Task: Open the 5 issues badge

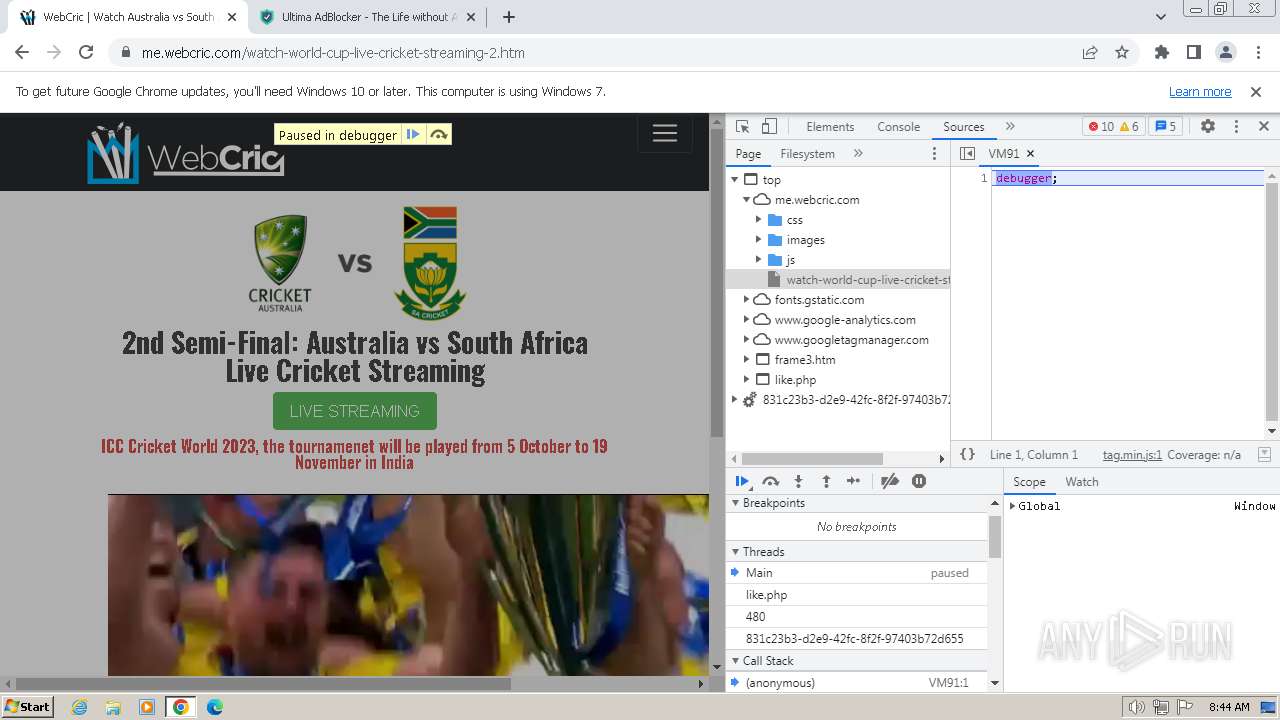Action: [x=1166, y=127]
